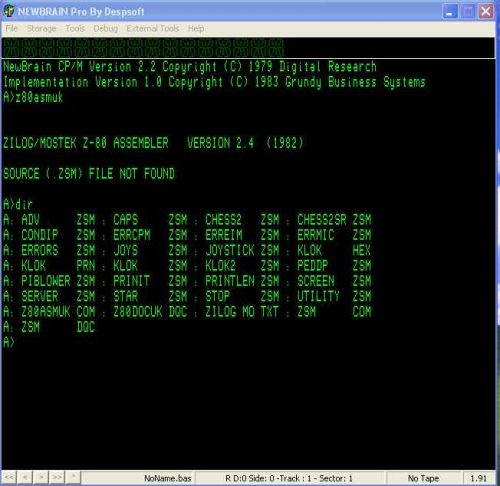Open the File menu
The image size is (500, 486).
[x=11, y=29]
